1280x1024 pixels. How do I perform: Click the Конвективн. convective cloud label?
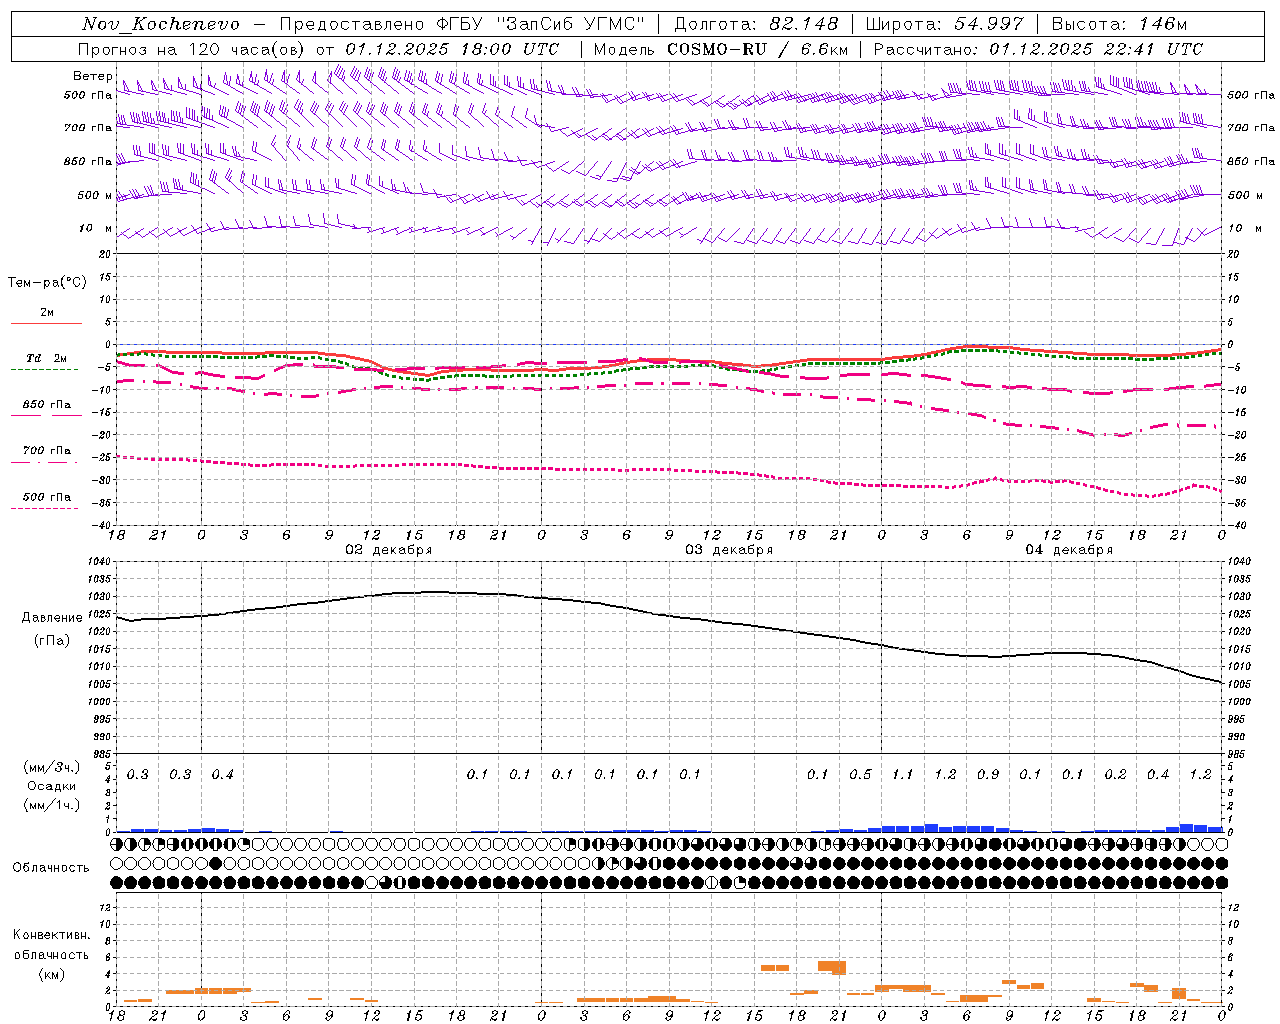(52, 935)
